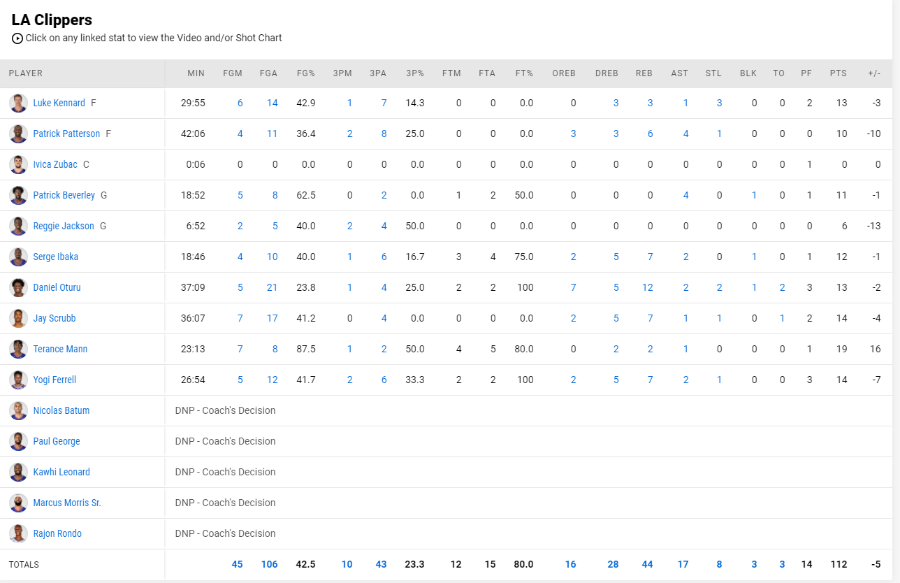Open Luke Kennard's player page

coord(59,103)
